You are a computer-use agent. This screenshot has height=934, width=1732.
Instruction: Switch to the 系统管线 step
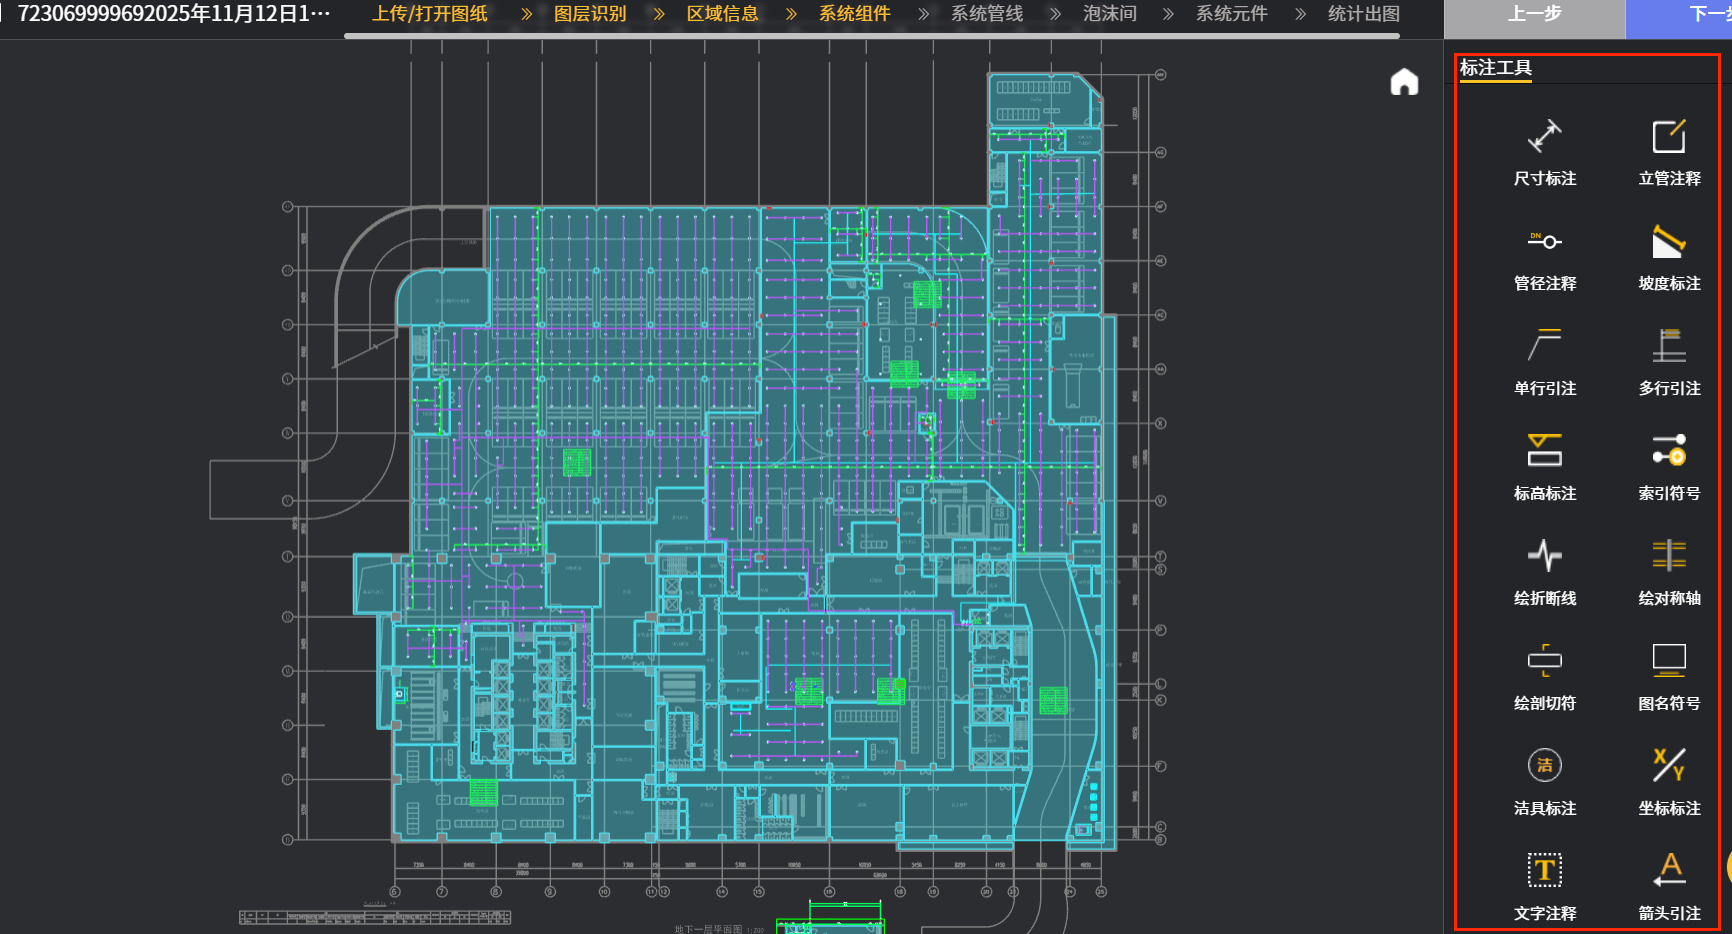(x=986, y=14)
